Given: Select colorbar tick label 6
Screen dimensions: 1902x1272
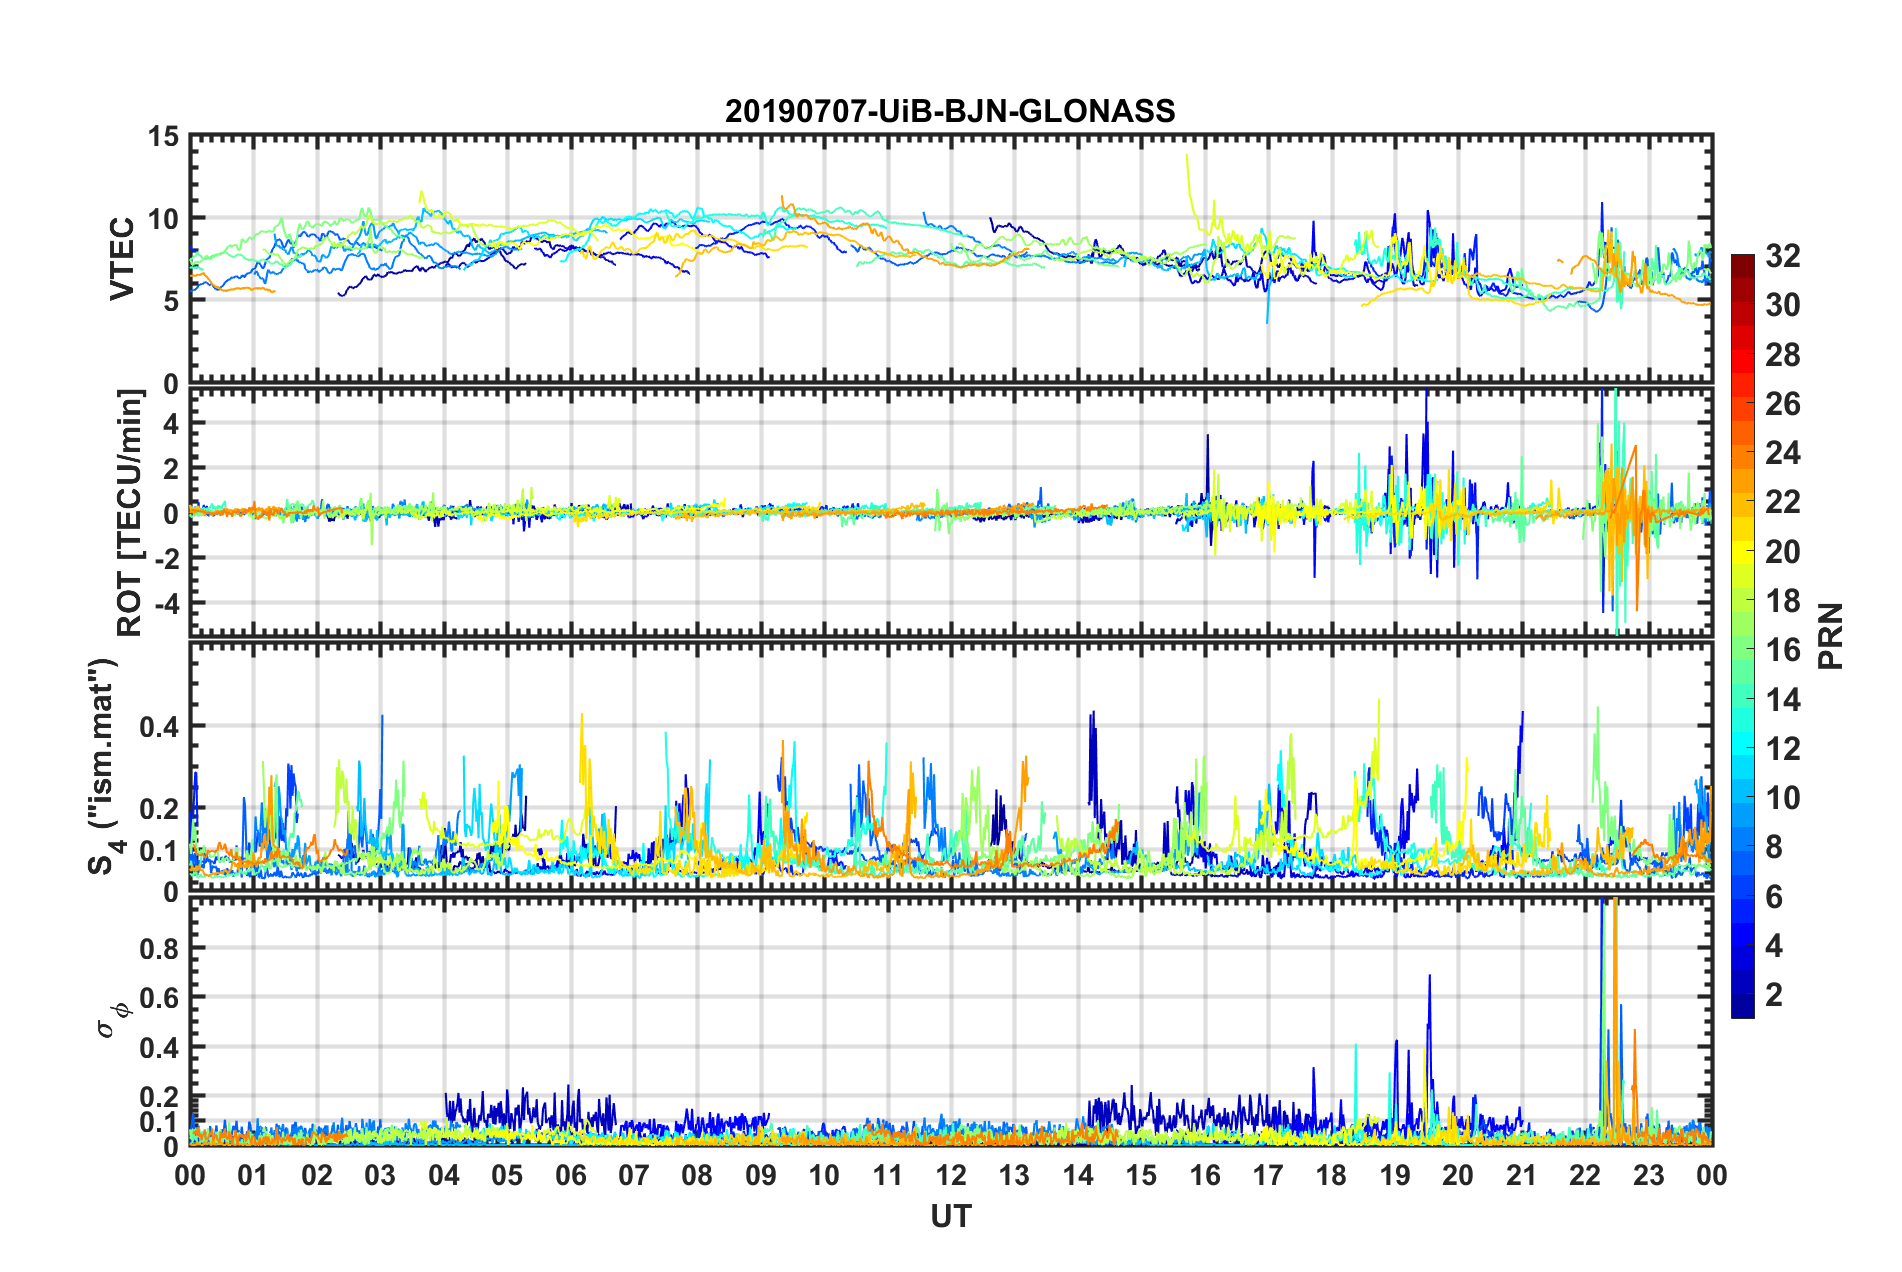Looking at the screenshot, I should [1774, 897].
